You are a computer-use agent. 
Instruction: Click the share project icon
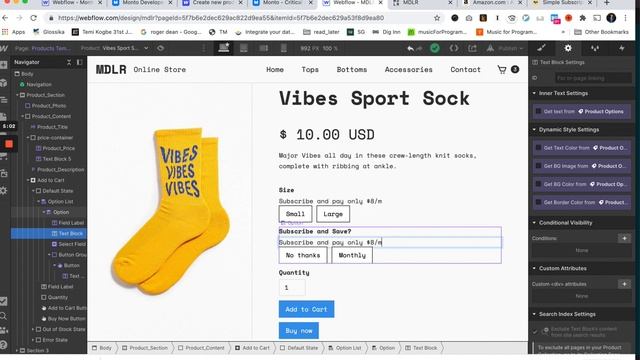tap(472, 48)
